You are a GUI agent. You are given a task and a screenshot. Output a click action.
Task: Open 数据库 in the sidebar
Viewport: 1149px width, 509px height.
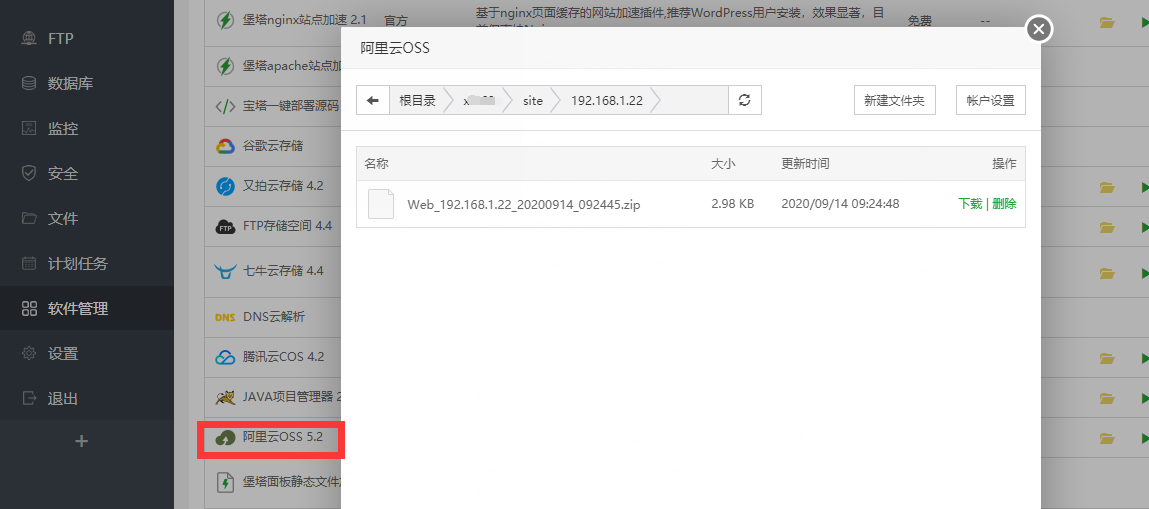point(86,83)
